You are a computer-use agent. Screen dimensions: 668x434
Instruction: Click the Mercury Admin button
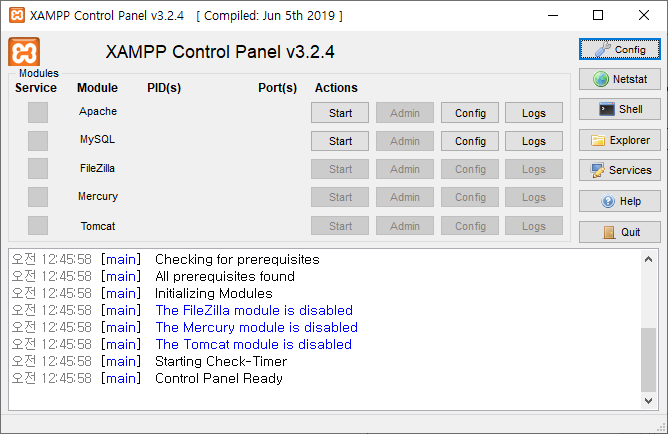pyautogui.click(x=405, y=197)
